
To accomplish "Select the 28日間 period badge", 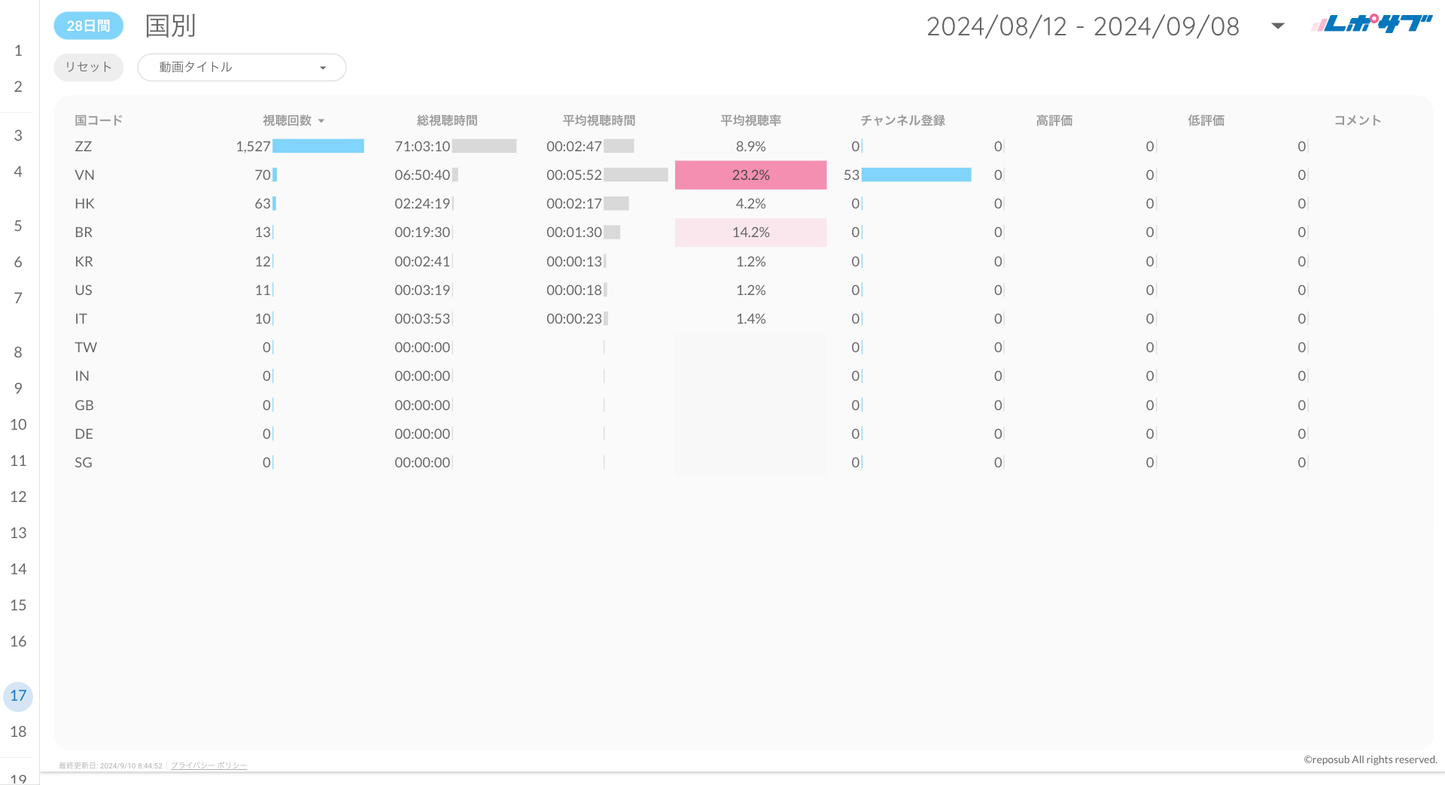I will pos(89,26).
